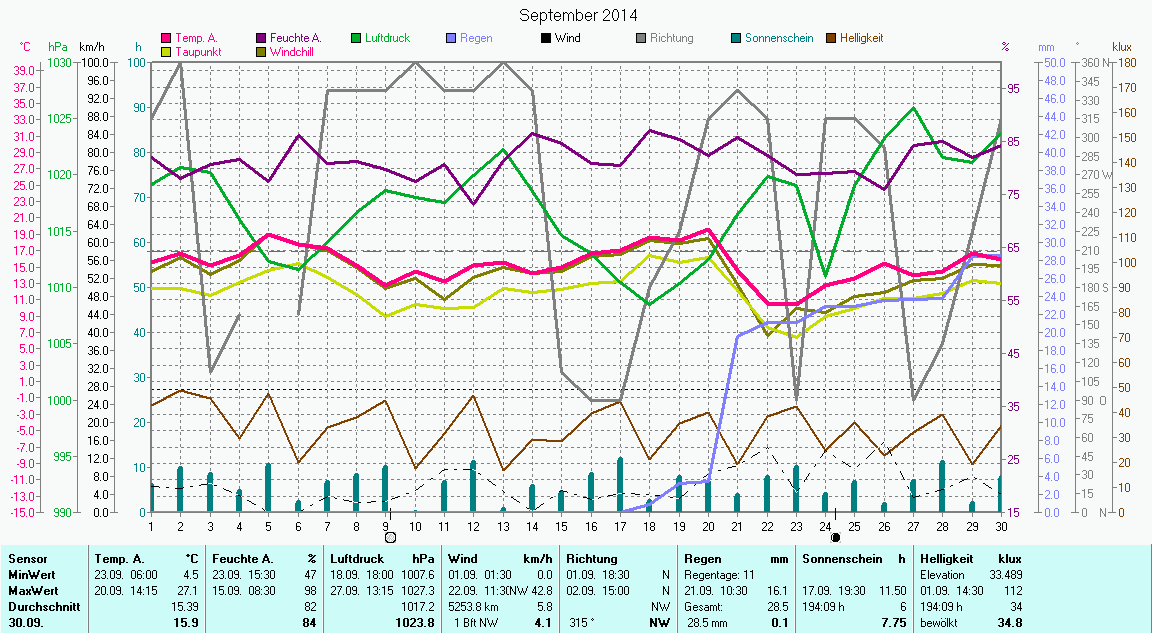The image size is (1152, 633).
Task: Click the Durchschnitt row label
Action: tap(40, 606)
